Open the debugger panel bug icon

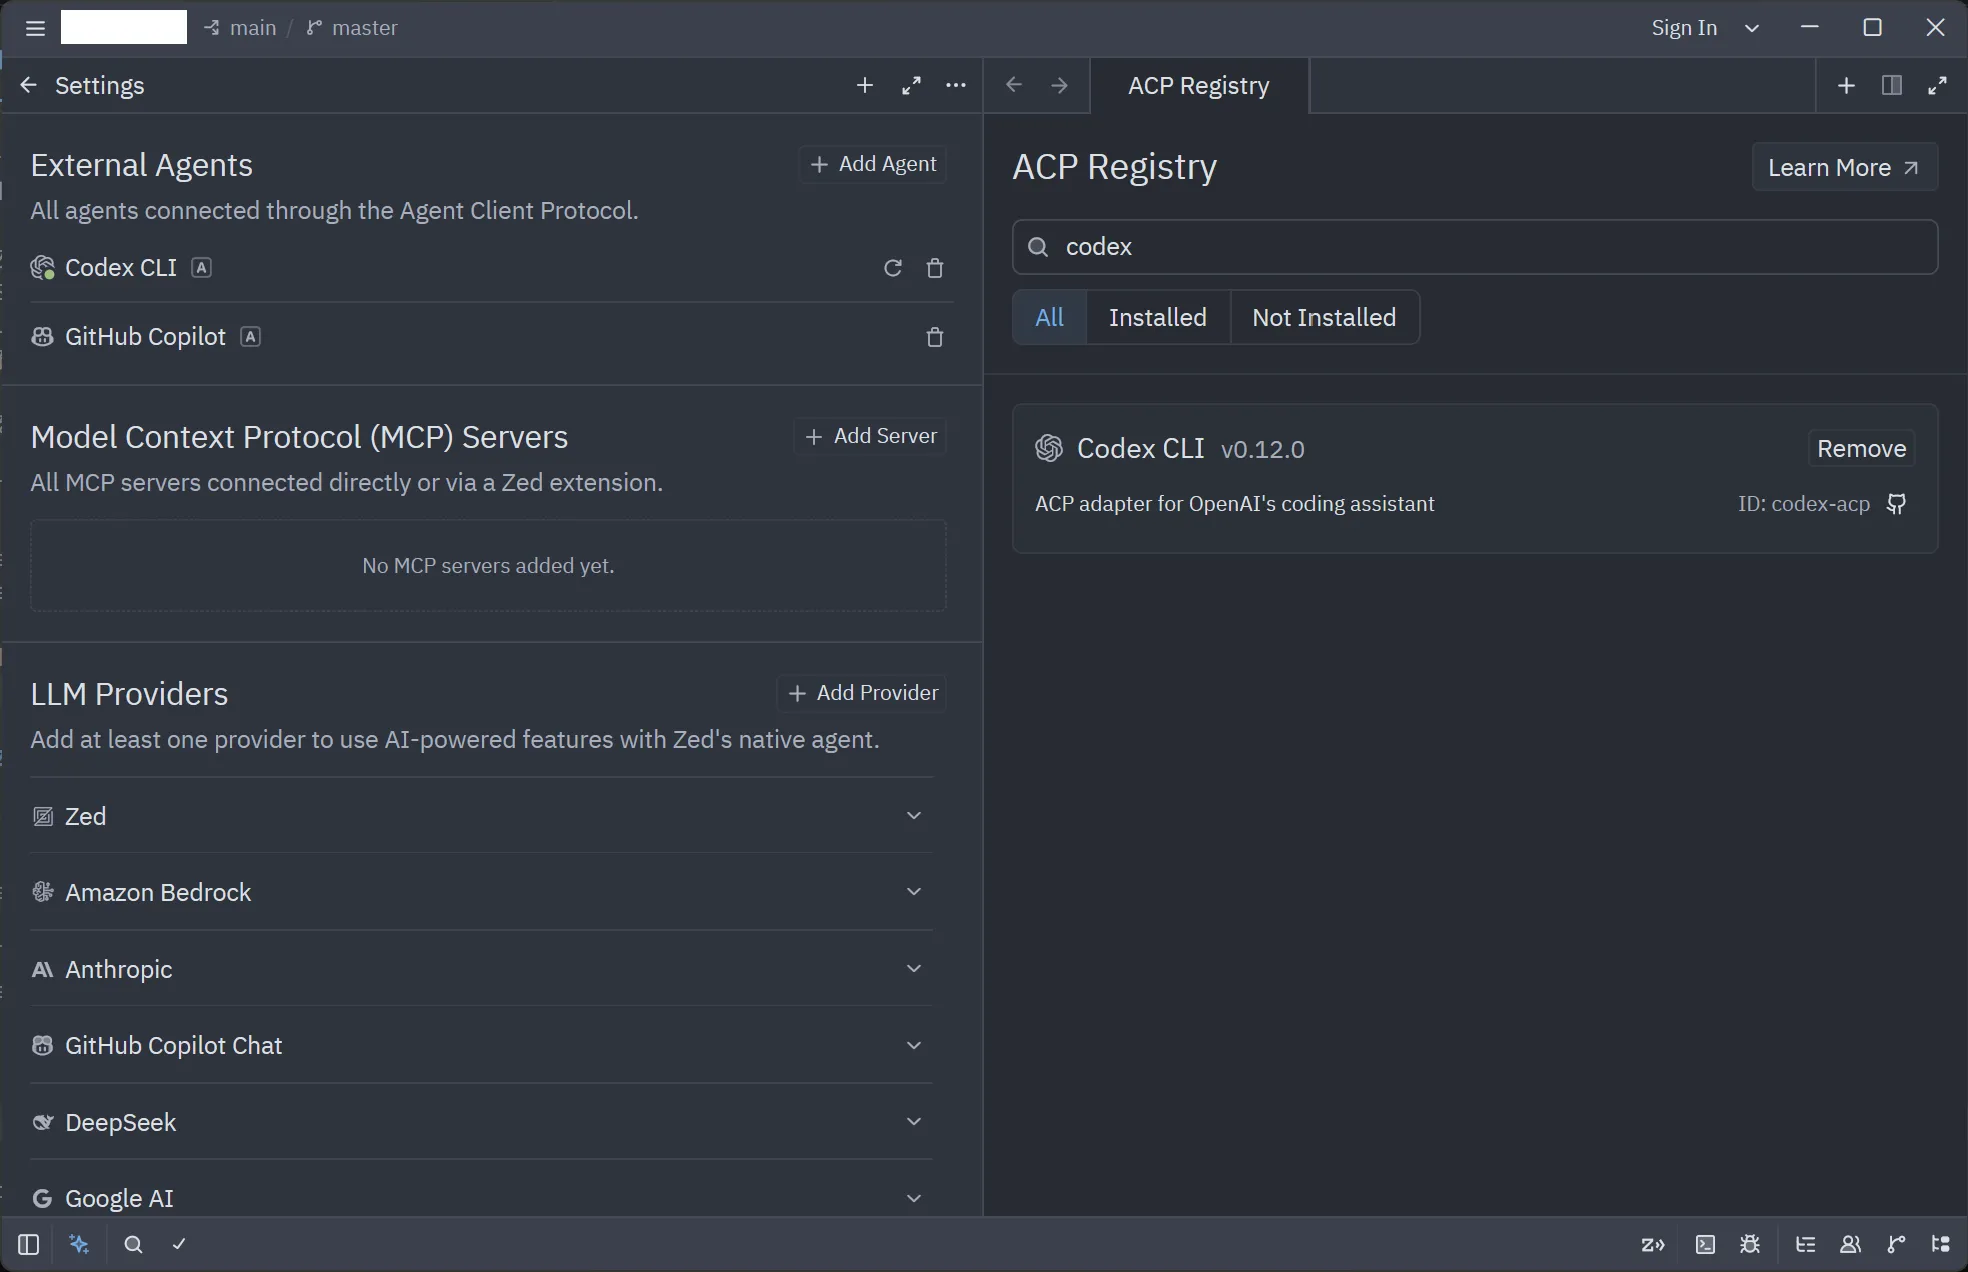1750,1245
